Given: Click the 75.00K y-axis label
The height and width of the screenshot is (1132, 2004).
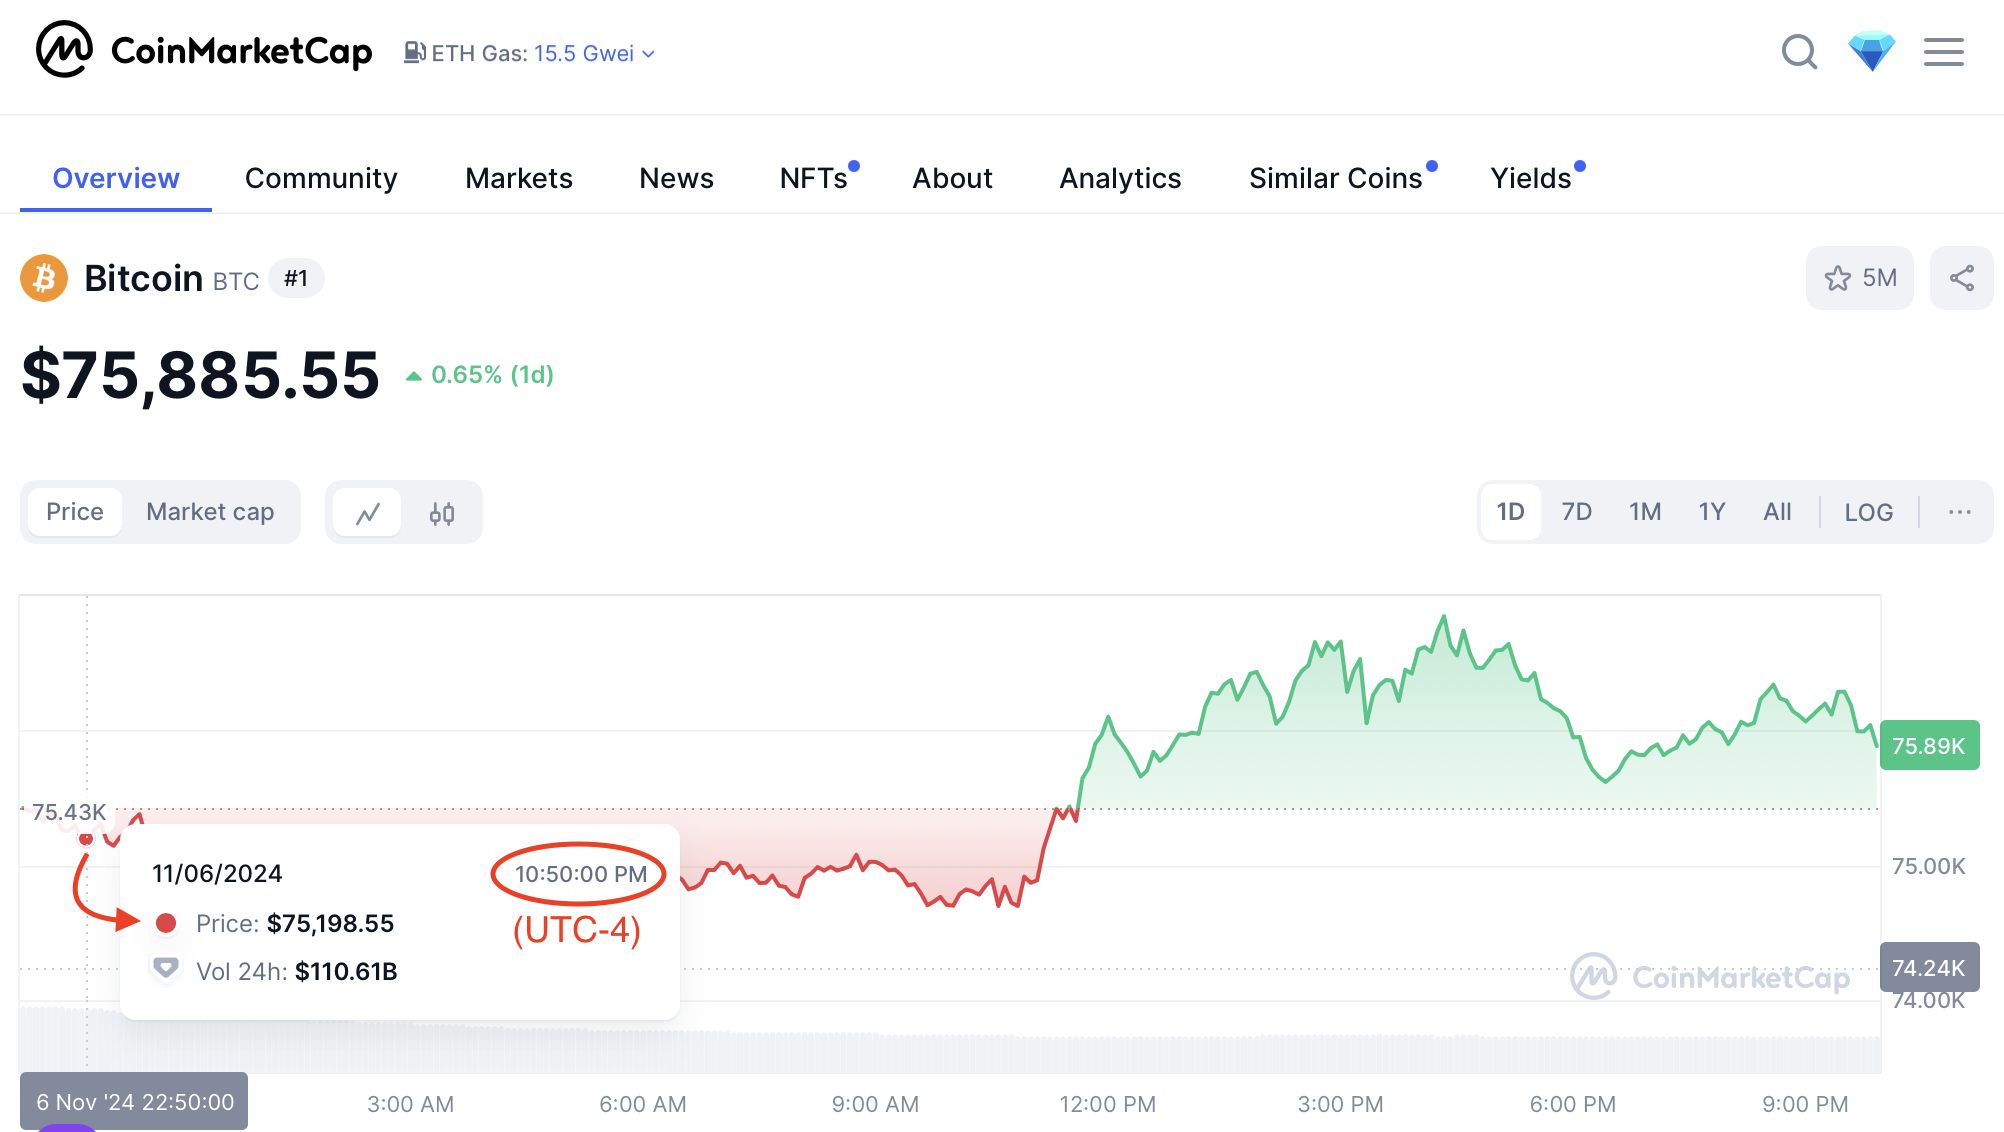Looking at the screenshot, I should pyautogui.click(x=1928, y=866).
